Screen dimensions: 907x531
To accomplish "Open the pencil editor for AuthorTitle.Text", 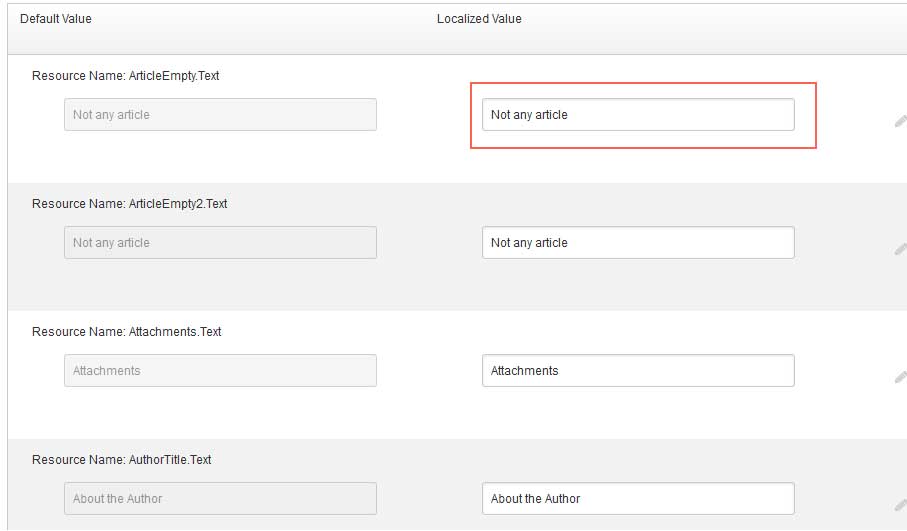I will tap(901, 505).
